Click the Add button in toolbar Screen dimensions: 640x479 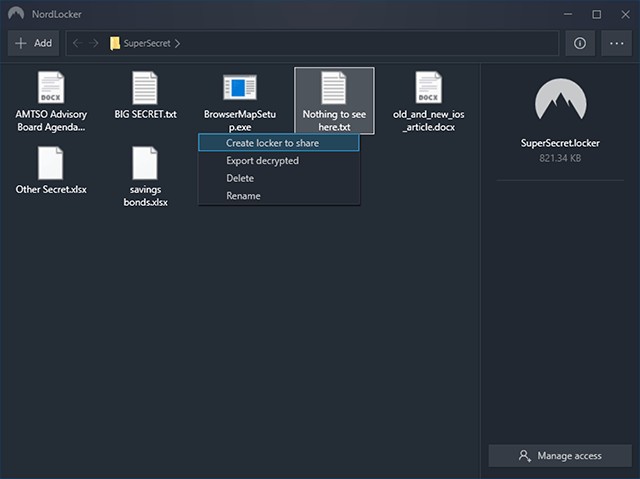pos(33,43)
